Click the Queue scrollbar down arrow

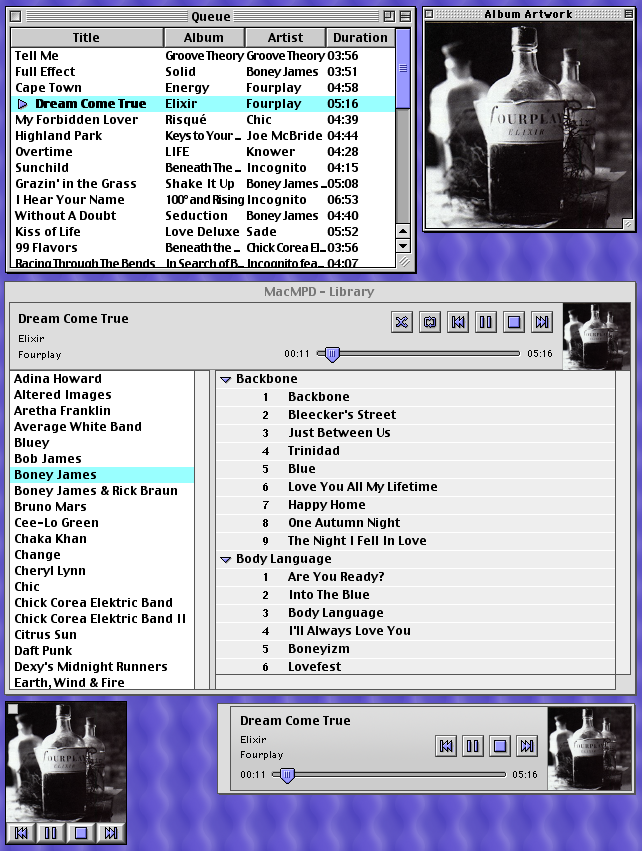[403, 246]
